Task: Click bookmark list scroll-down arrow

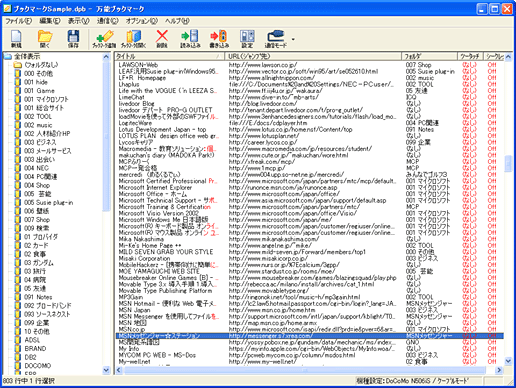Action: pyautogui.click(x=508, y=361)
